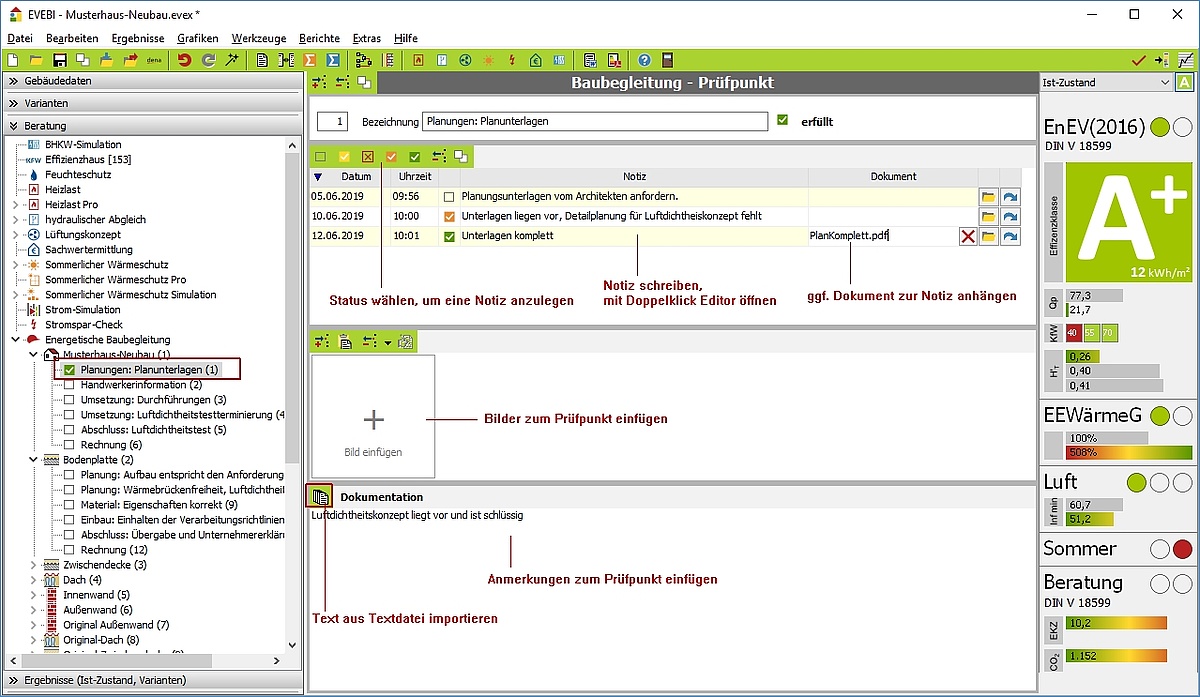Add note with green check status icon

414,156
